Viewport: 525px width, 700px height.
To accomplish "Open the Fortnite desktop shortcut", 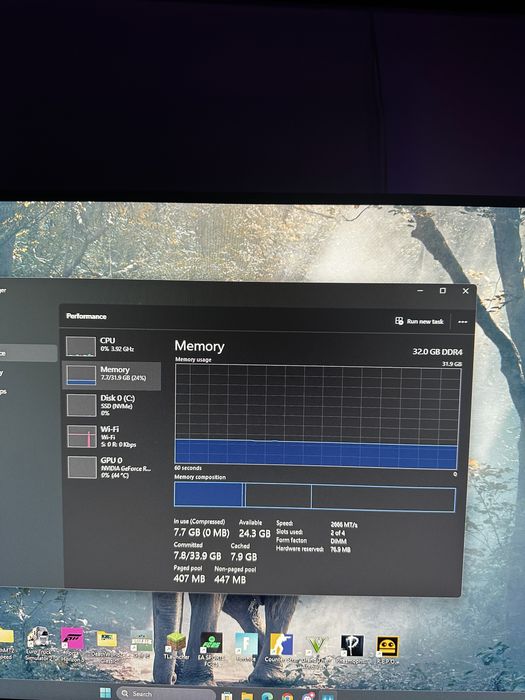I will tap(246, 647).
